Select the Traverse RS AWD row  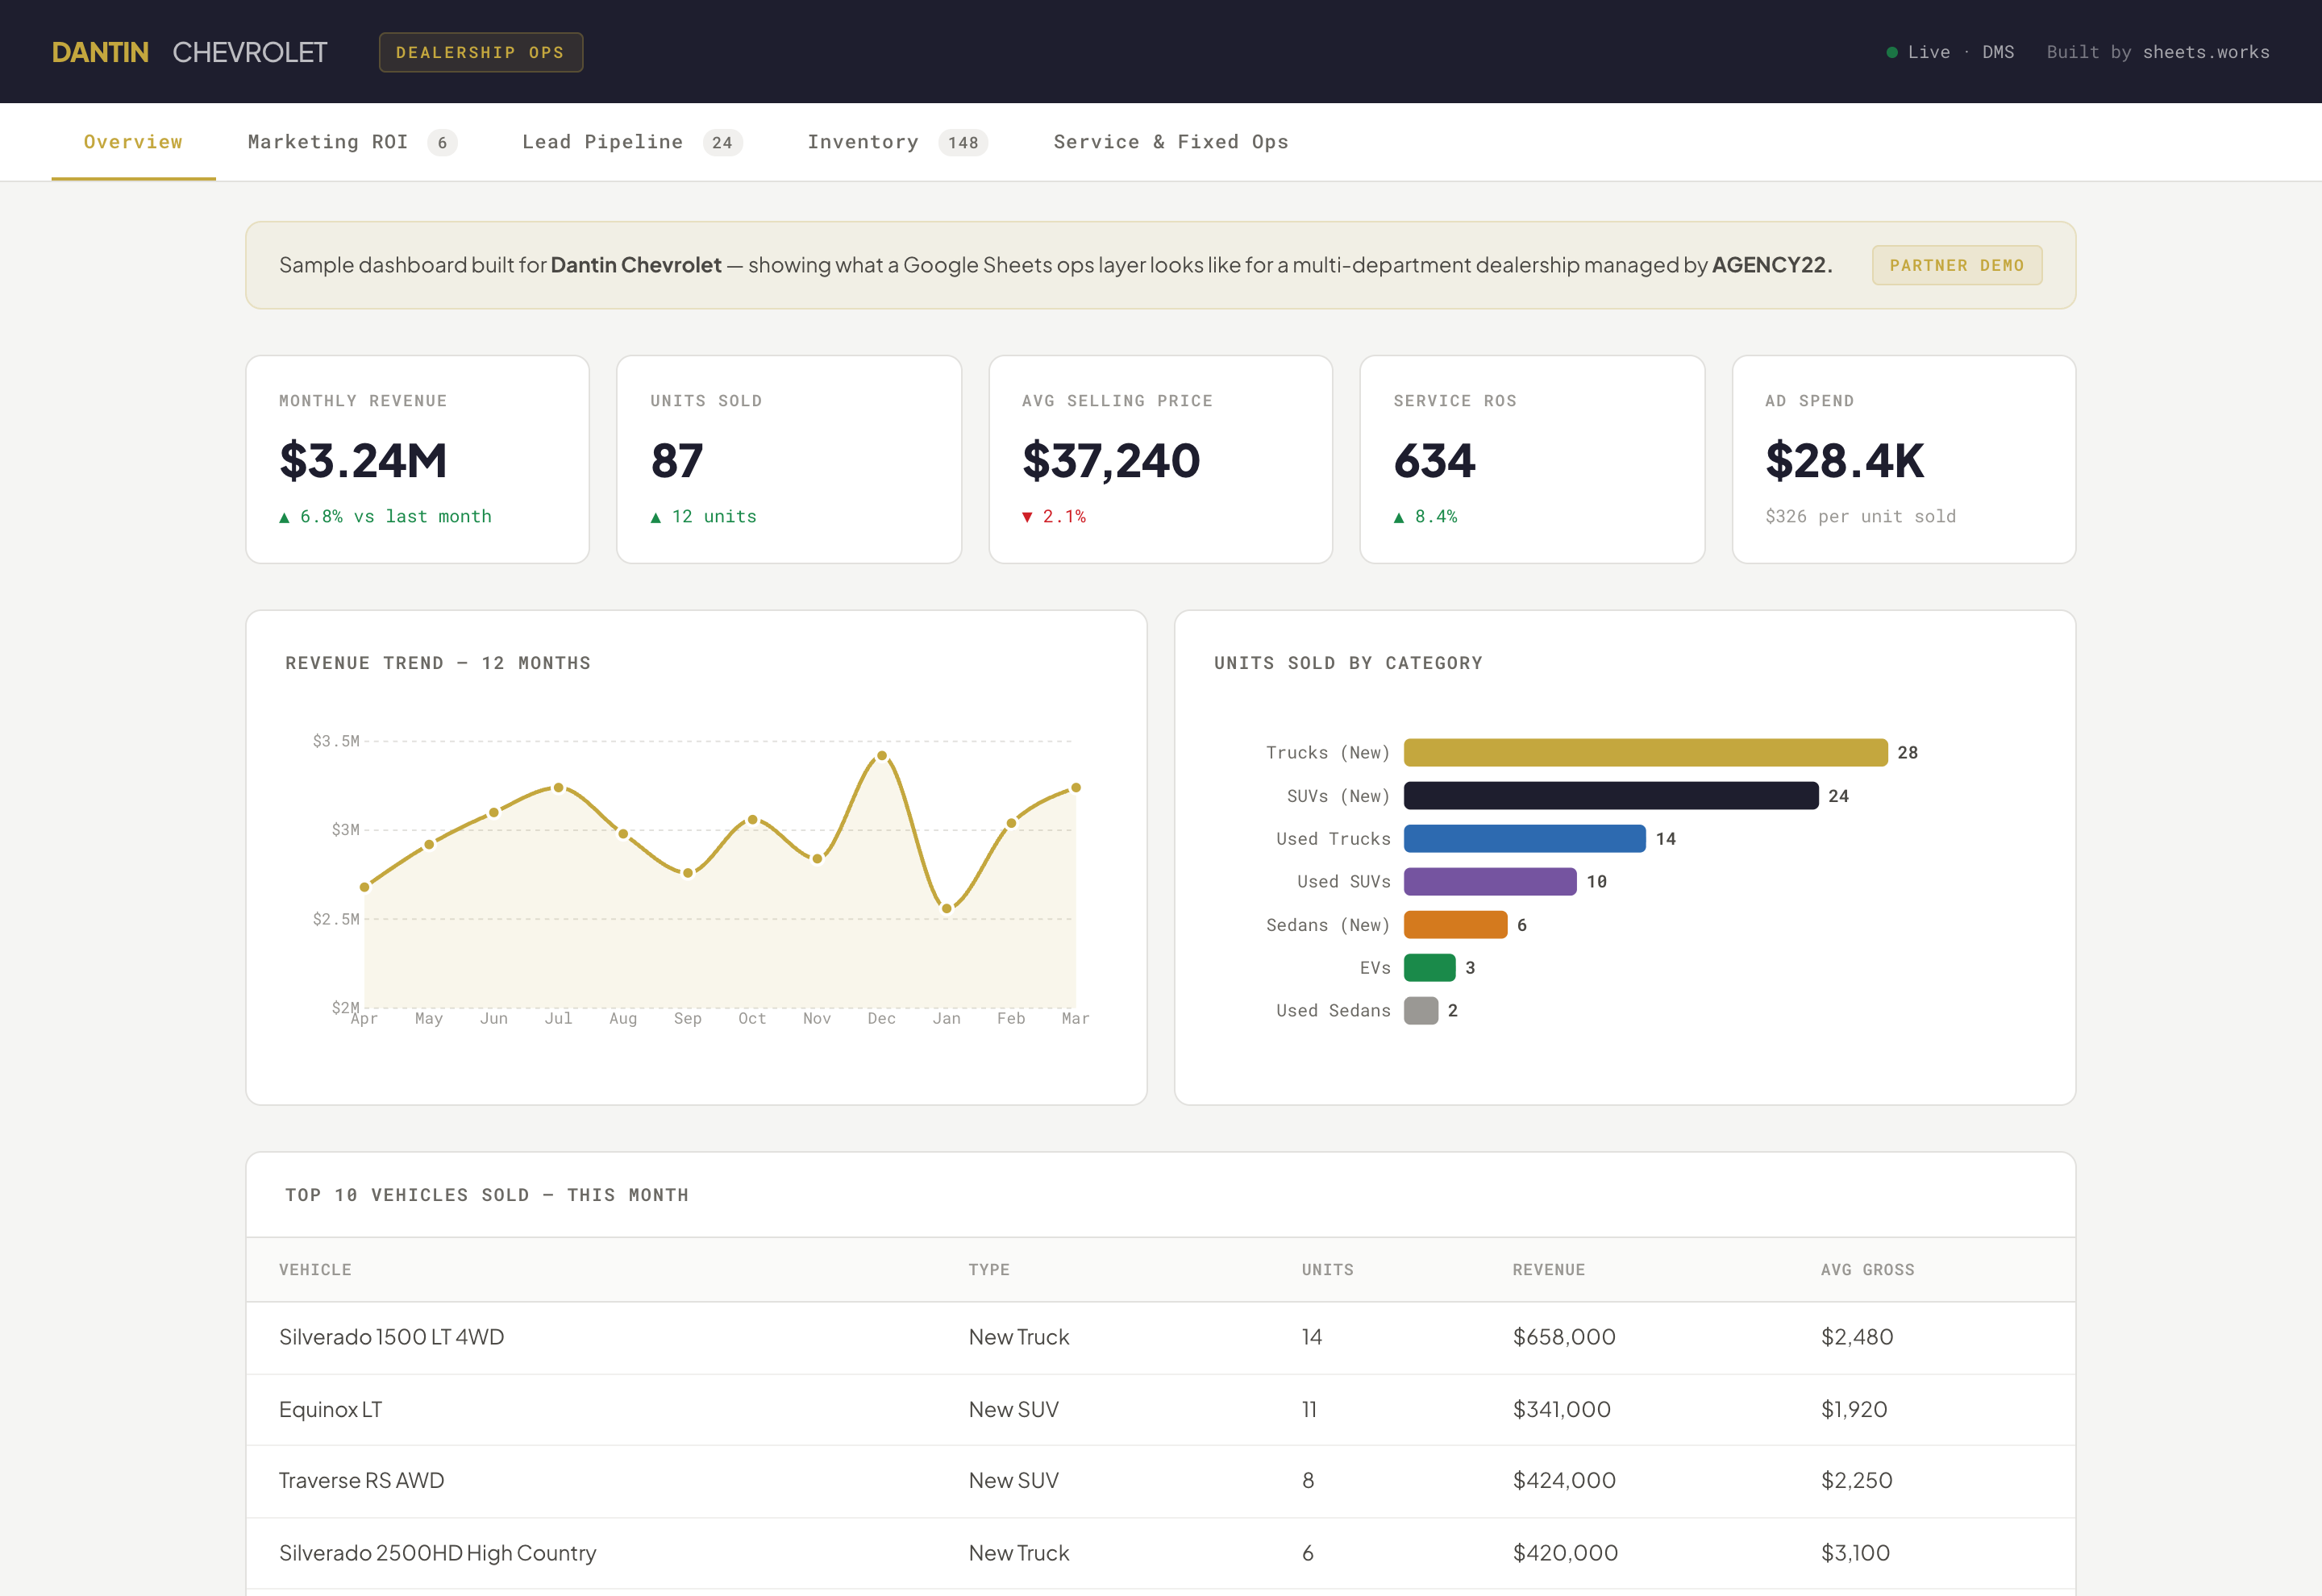pos(1160,1481)
